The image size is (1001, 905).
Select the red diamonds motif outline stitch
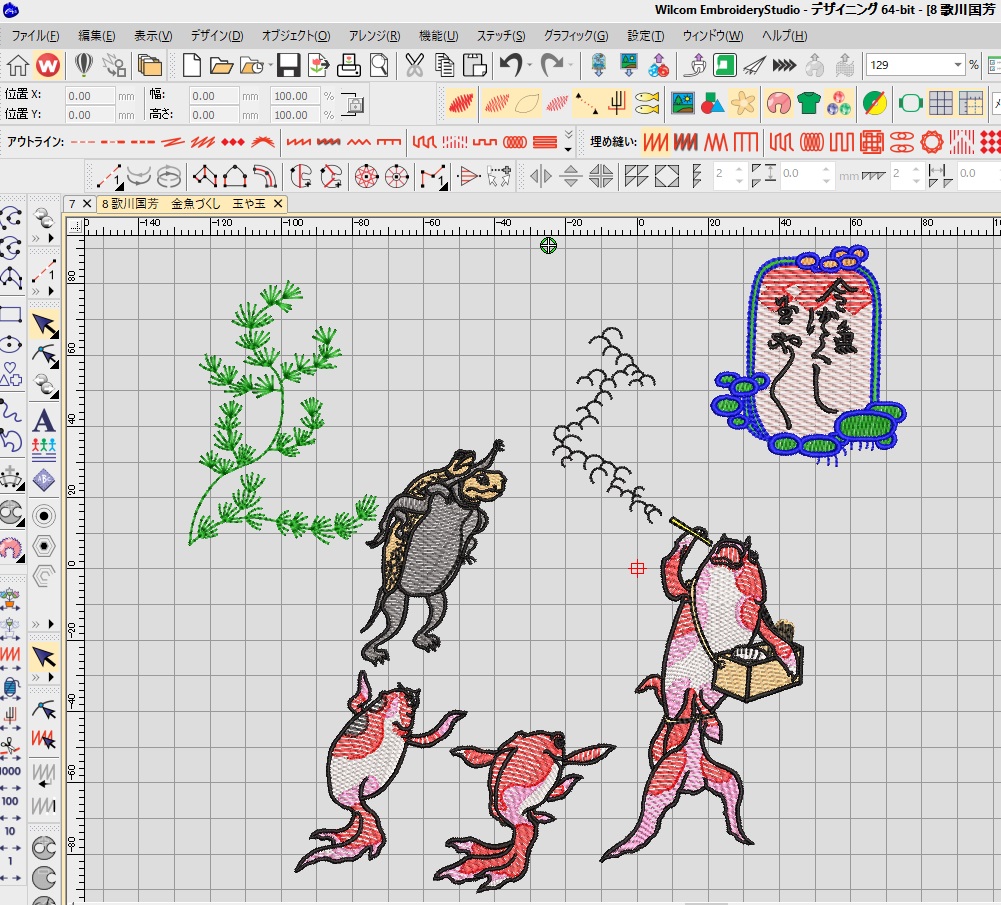click(x=232, y=142)
